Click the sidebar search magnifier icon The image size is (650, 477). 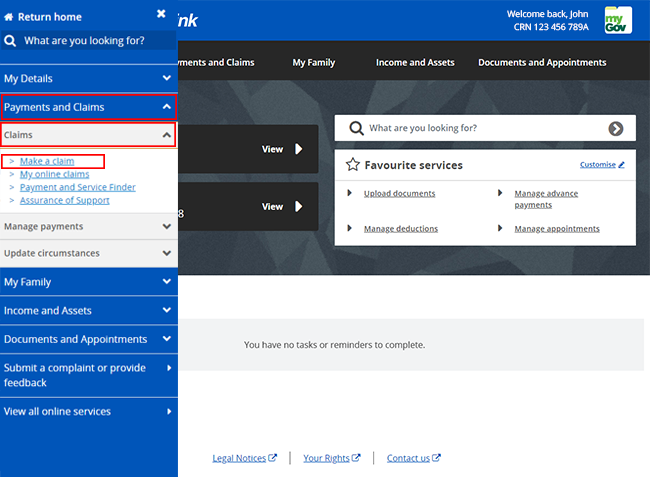coord(10,41)
